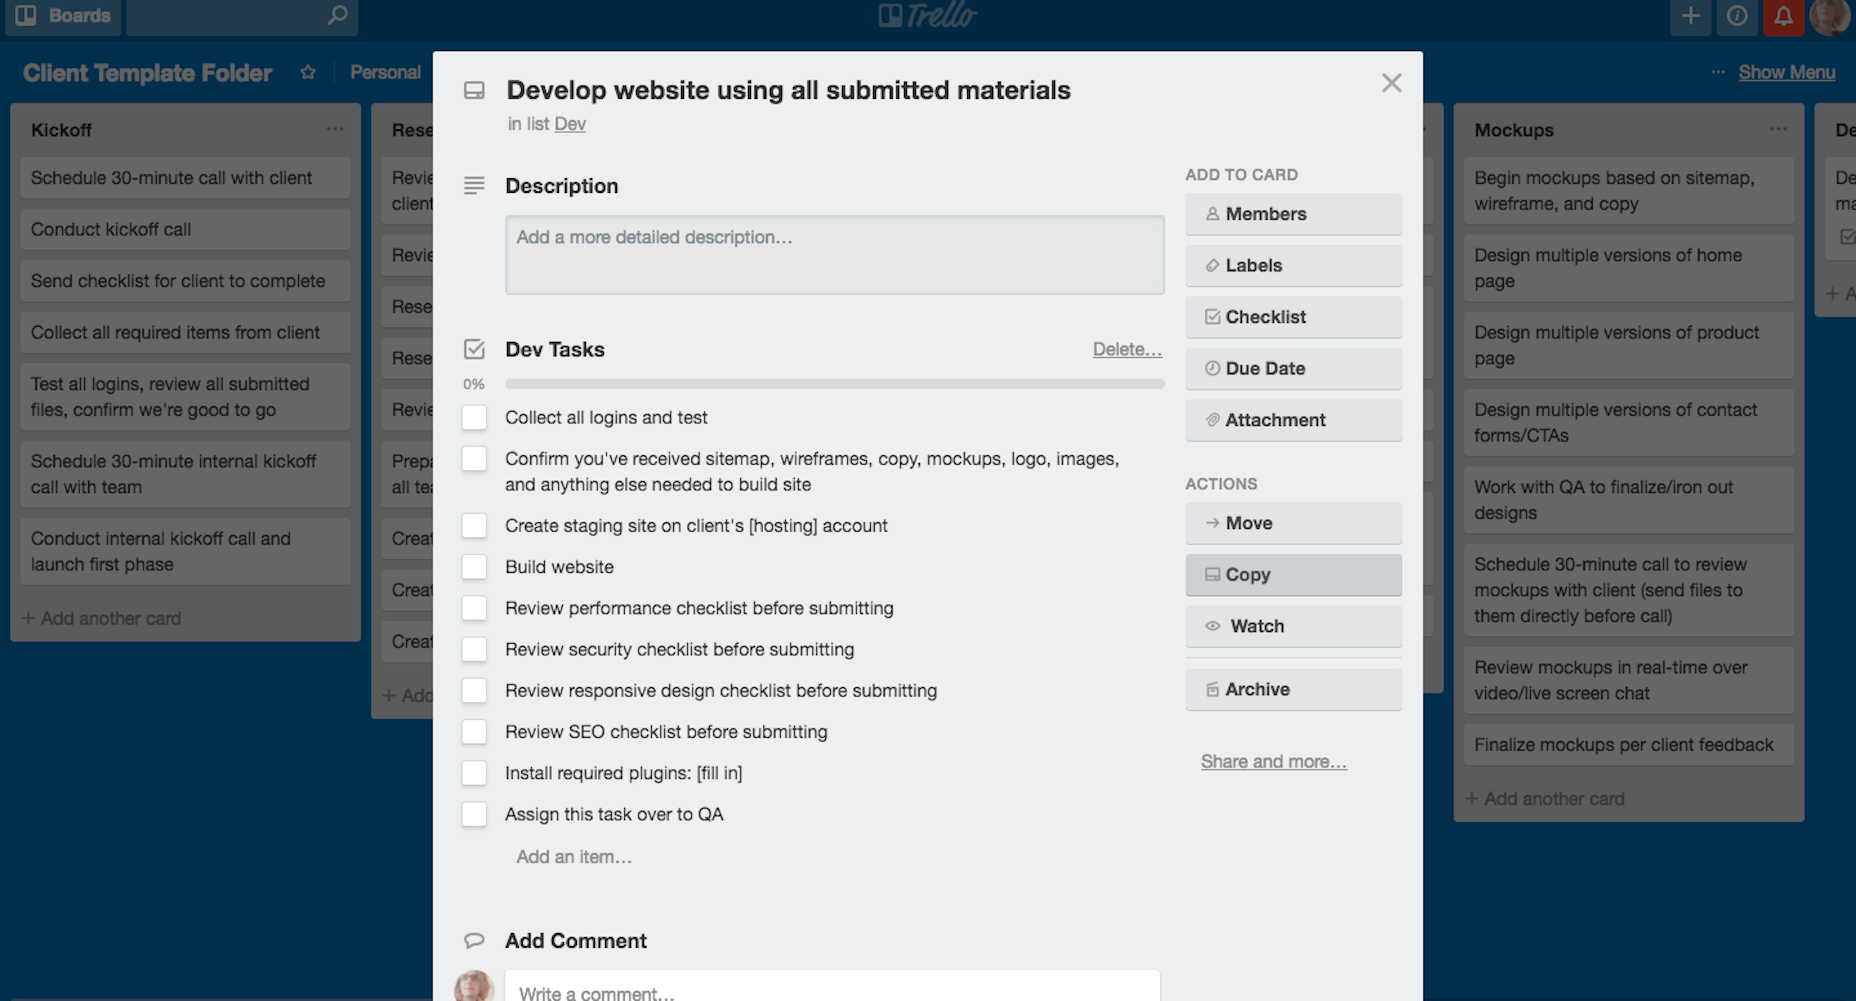Screen dimensions: 1856x1001
Task: Open the user avatar in header
Action: pos(1830,16)
